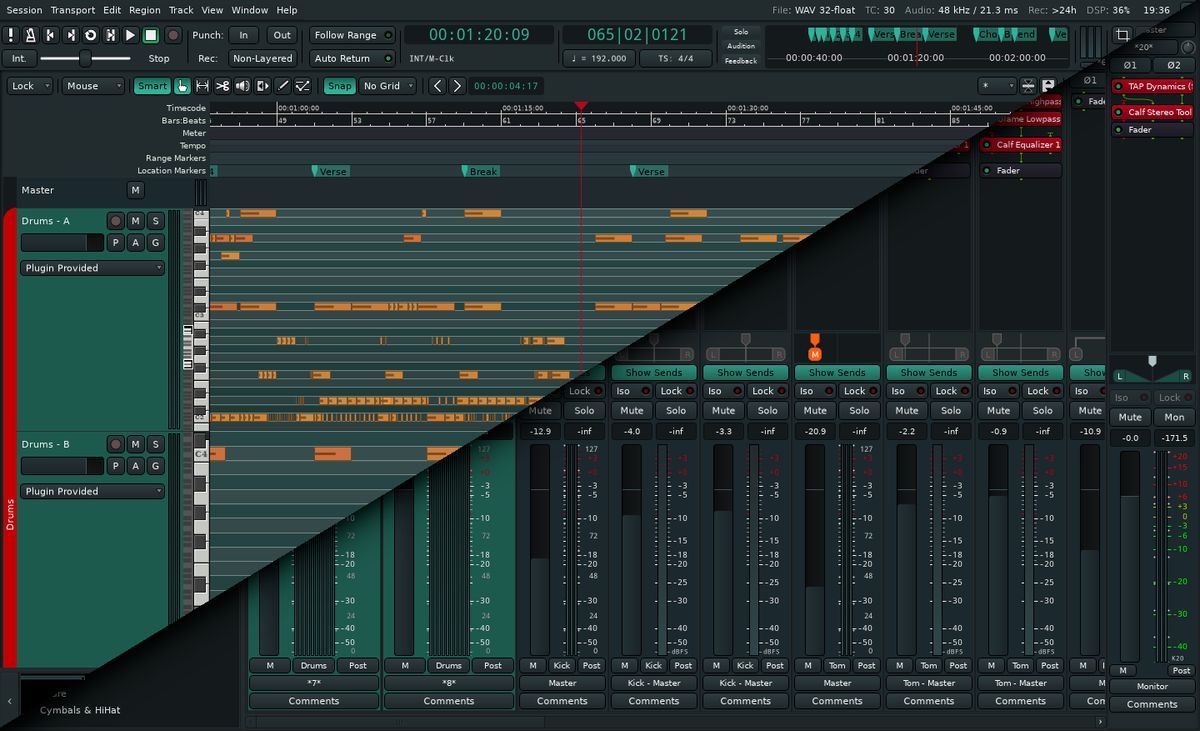The image size is (1200, 731).
Task: Toggle Auto Return option
Action: [x=352, y=58]
